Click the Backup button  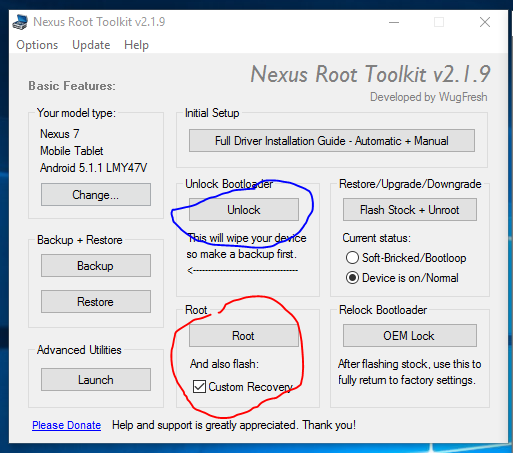pyautogui.click(x=96, y=266)
